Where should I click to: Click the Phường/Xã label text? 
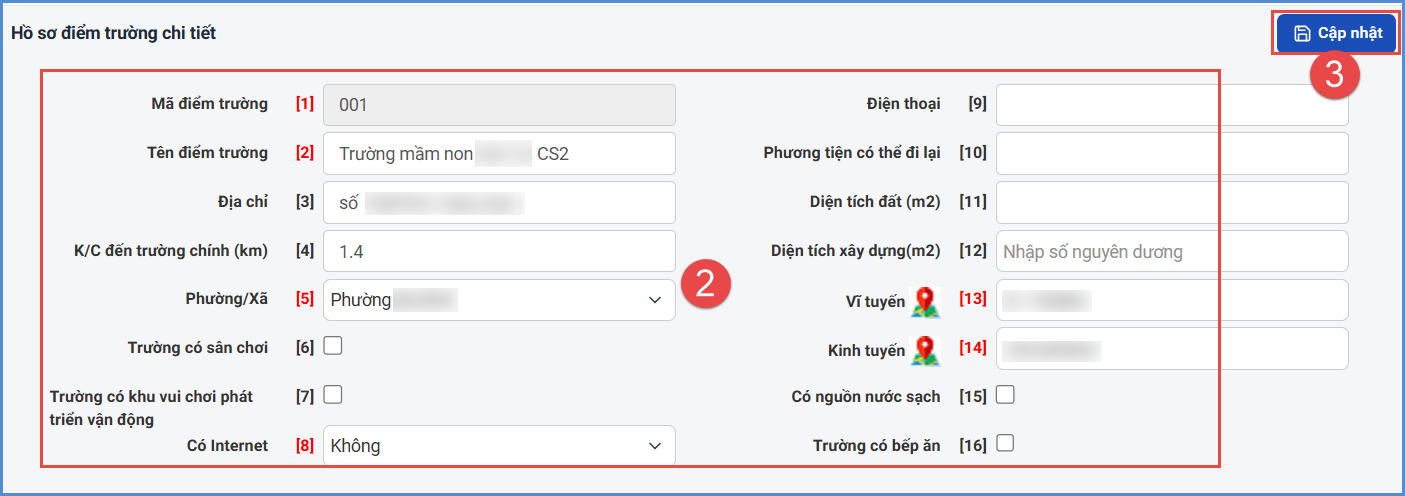(x=229, y=299)
